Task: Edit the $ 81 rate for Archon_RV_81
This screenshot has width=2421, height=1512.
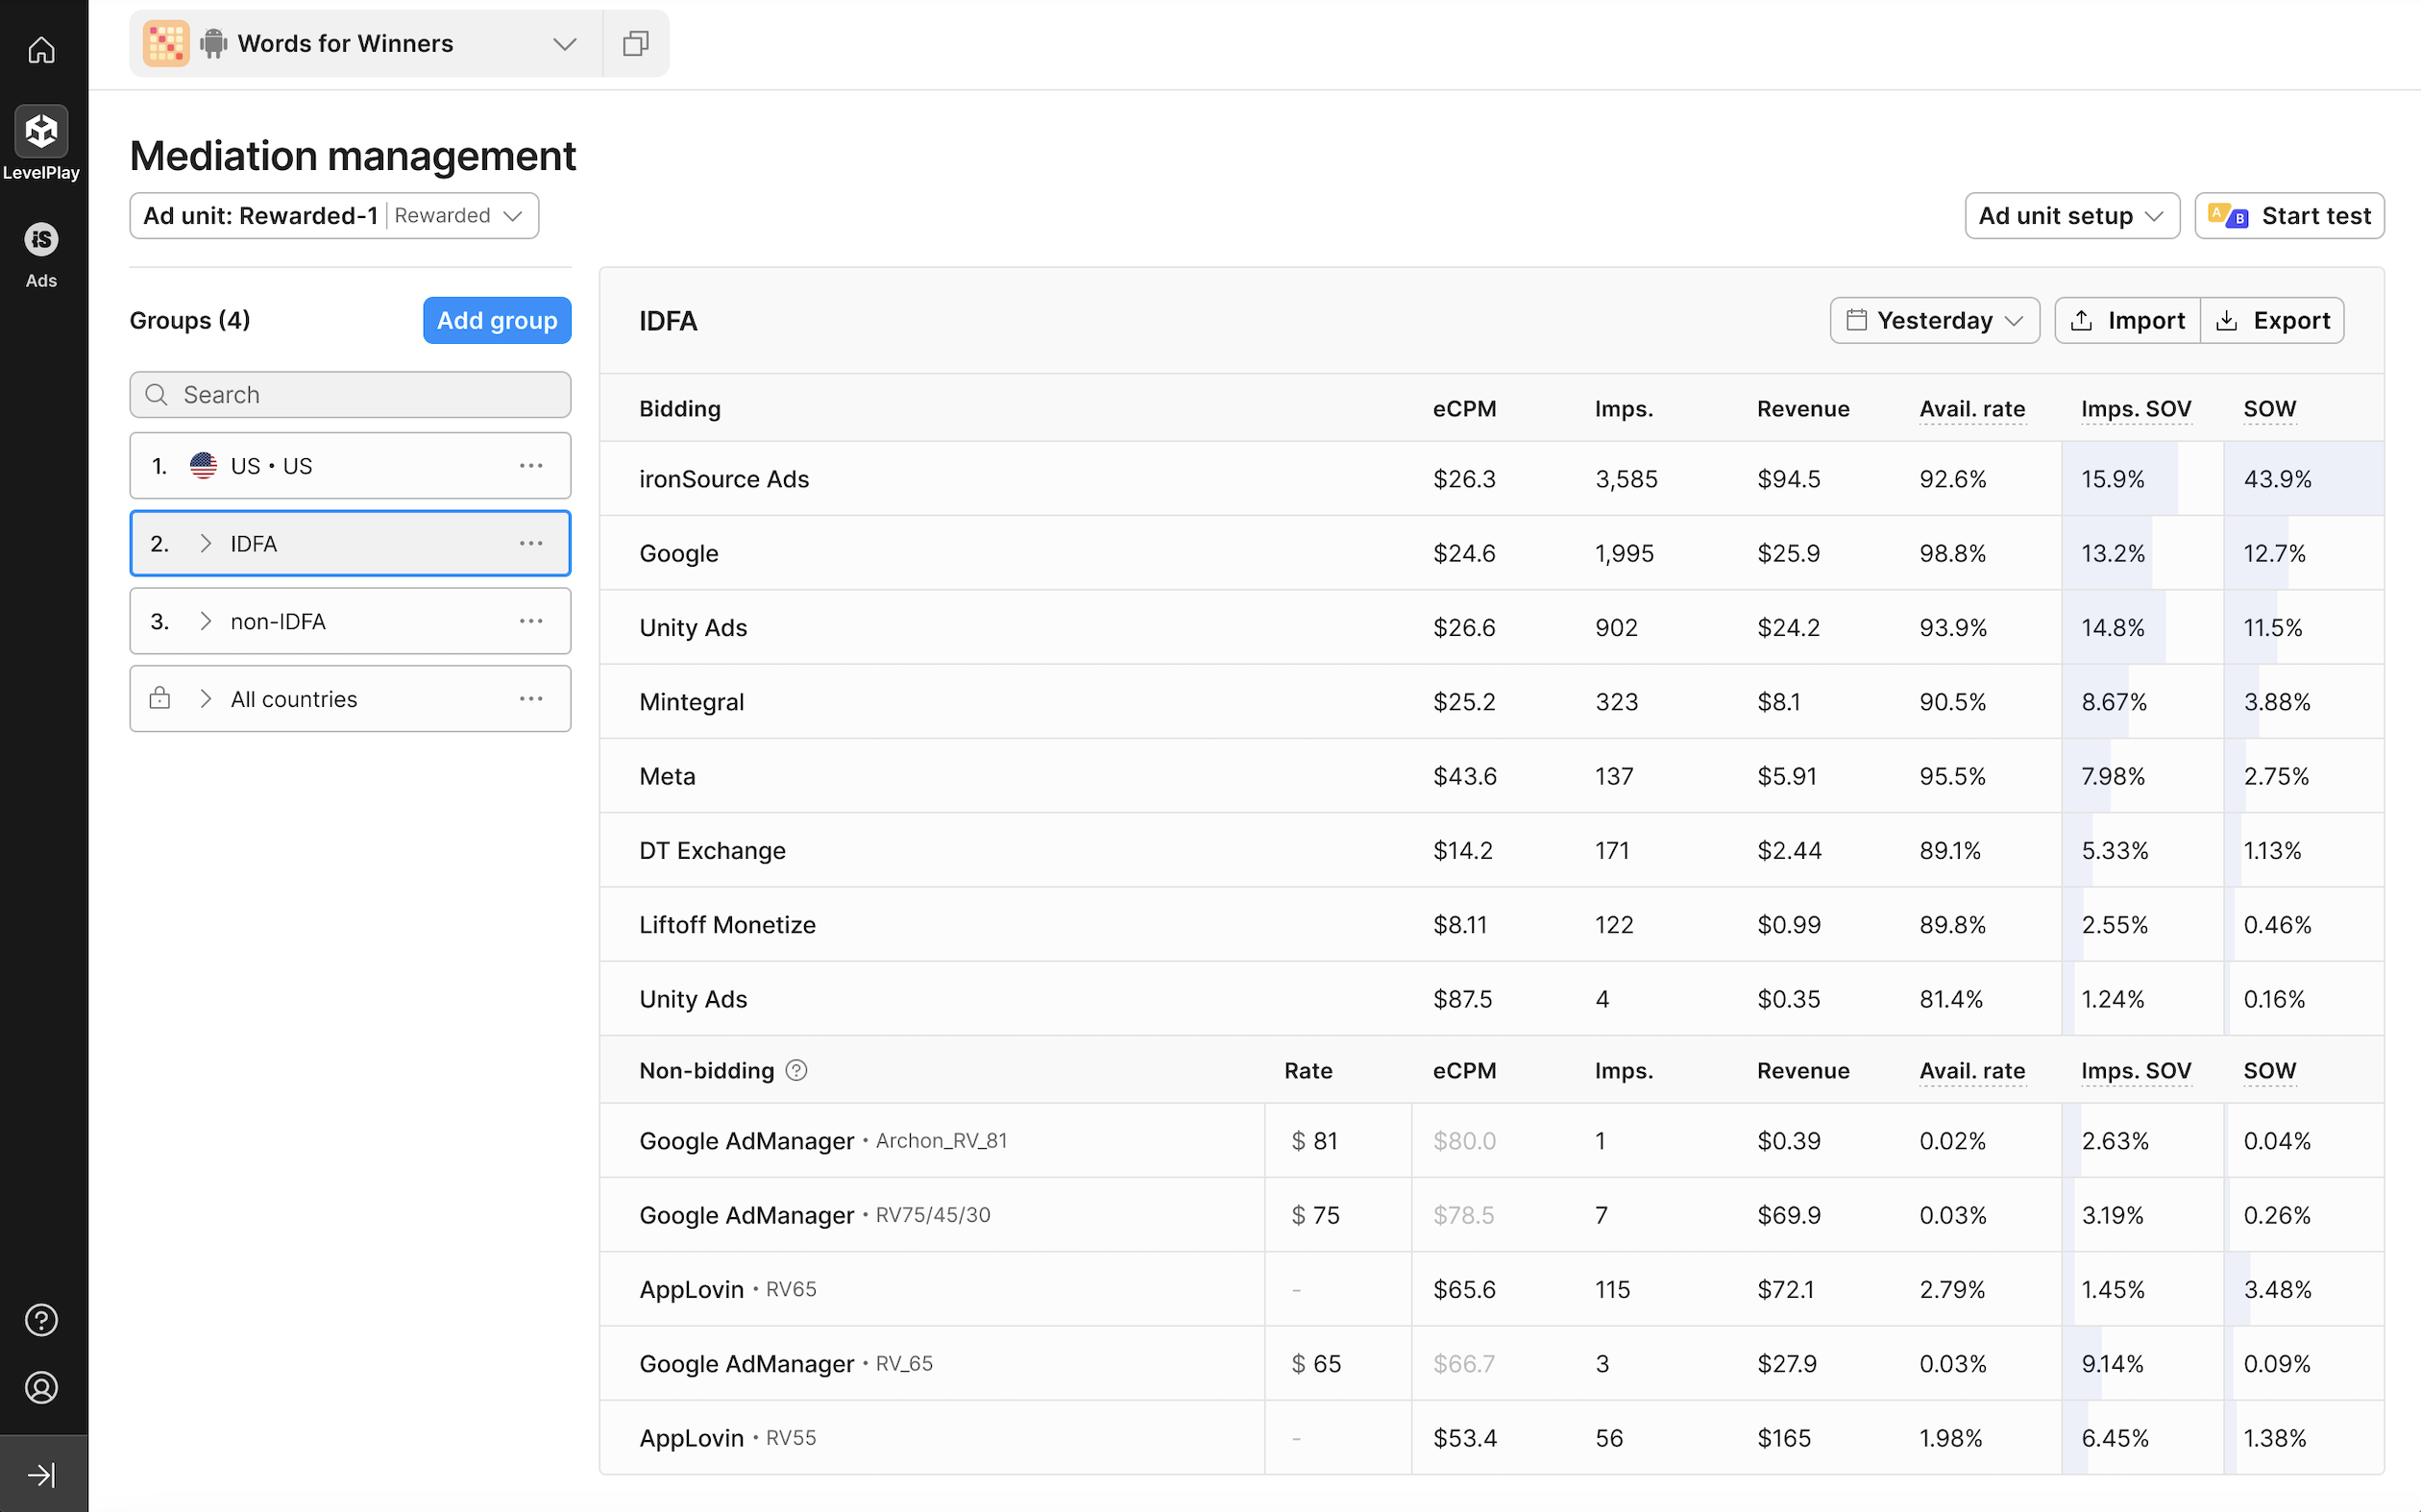Action: click(x=1338, y=1141)
